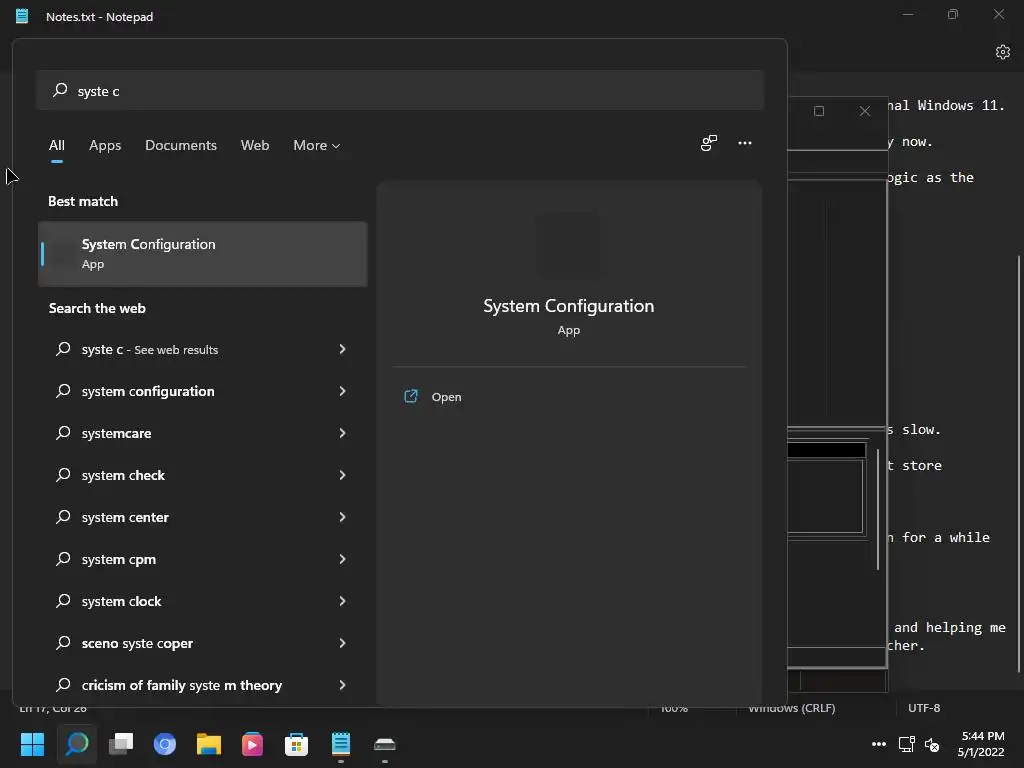The height and width of the screenshot is (768, 1024).
Task: Close the background dialog window behind the search panel
Action: pos(865,111)
